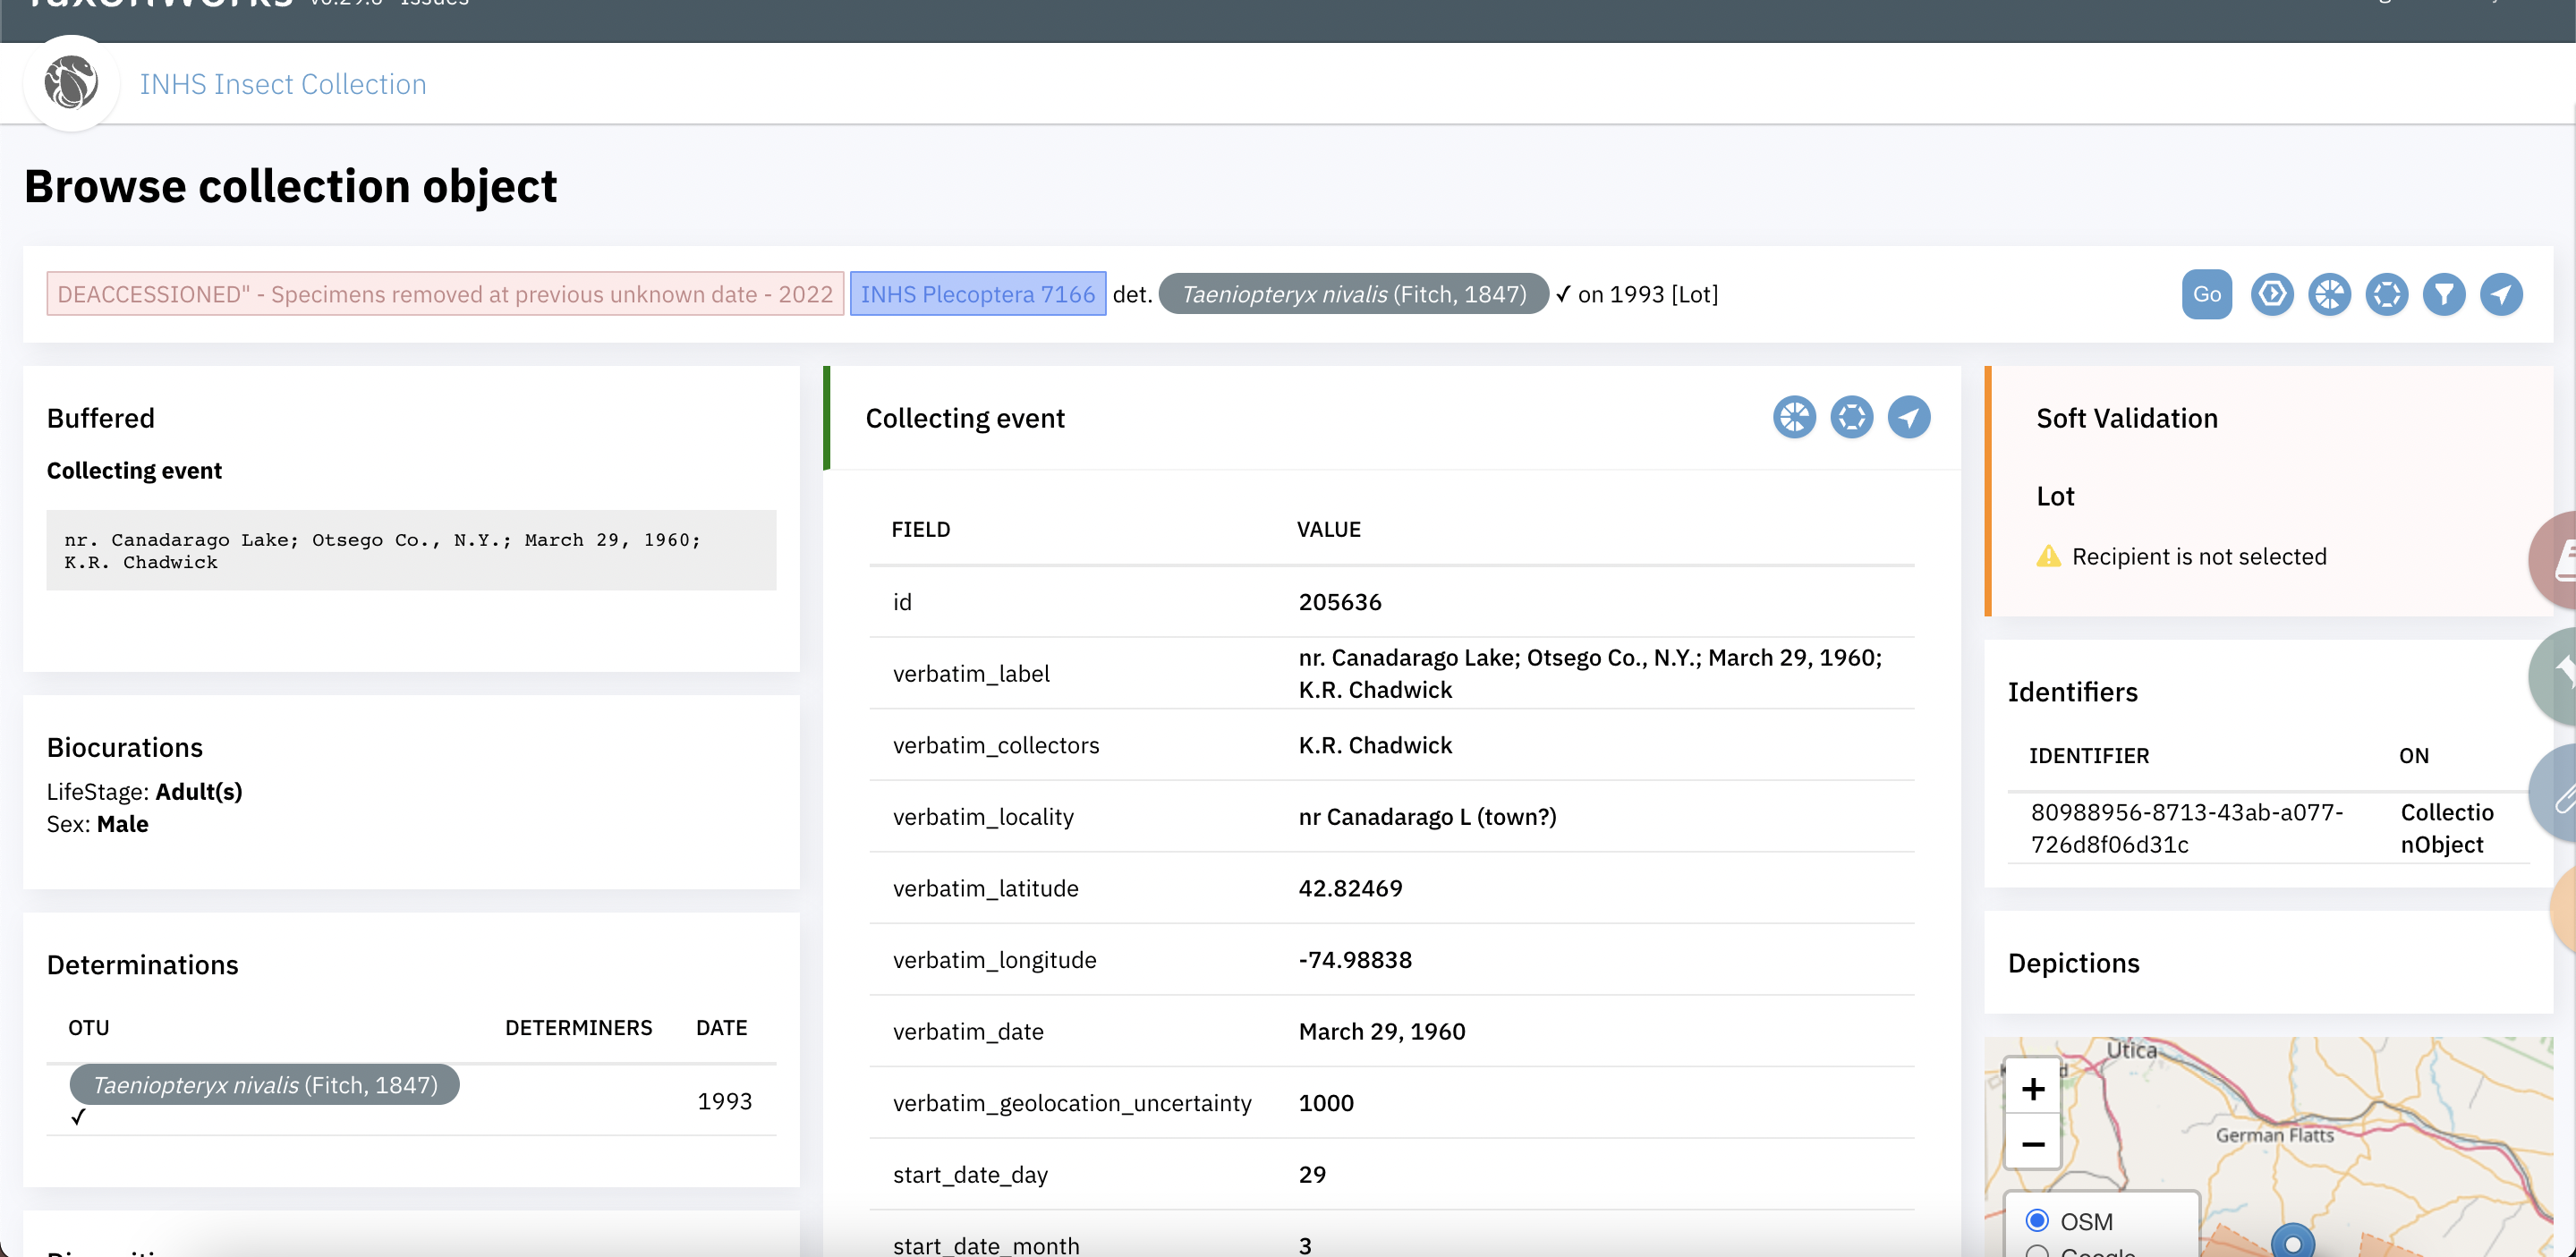Zoom in on the map

[x=2032, y=1088]
